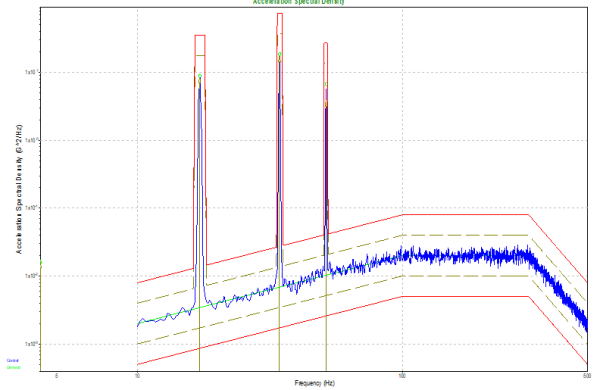Screen dimensions: 600x390
Task: Click the 5 Hz frequency tick label
Action: click(x=57, y=376)
